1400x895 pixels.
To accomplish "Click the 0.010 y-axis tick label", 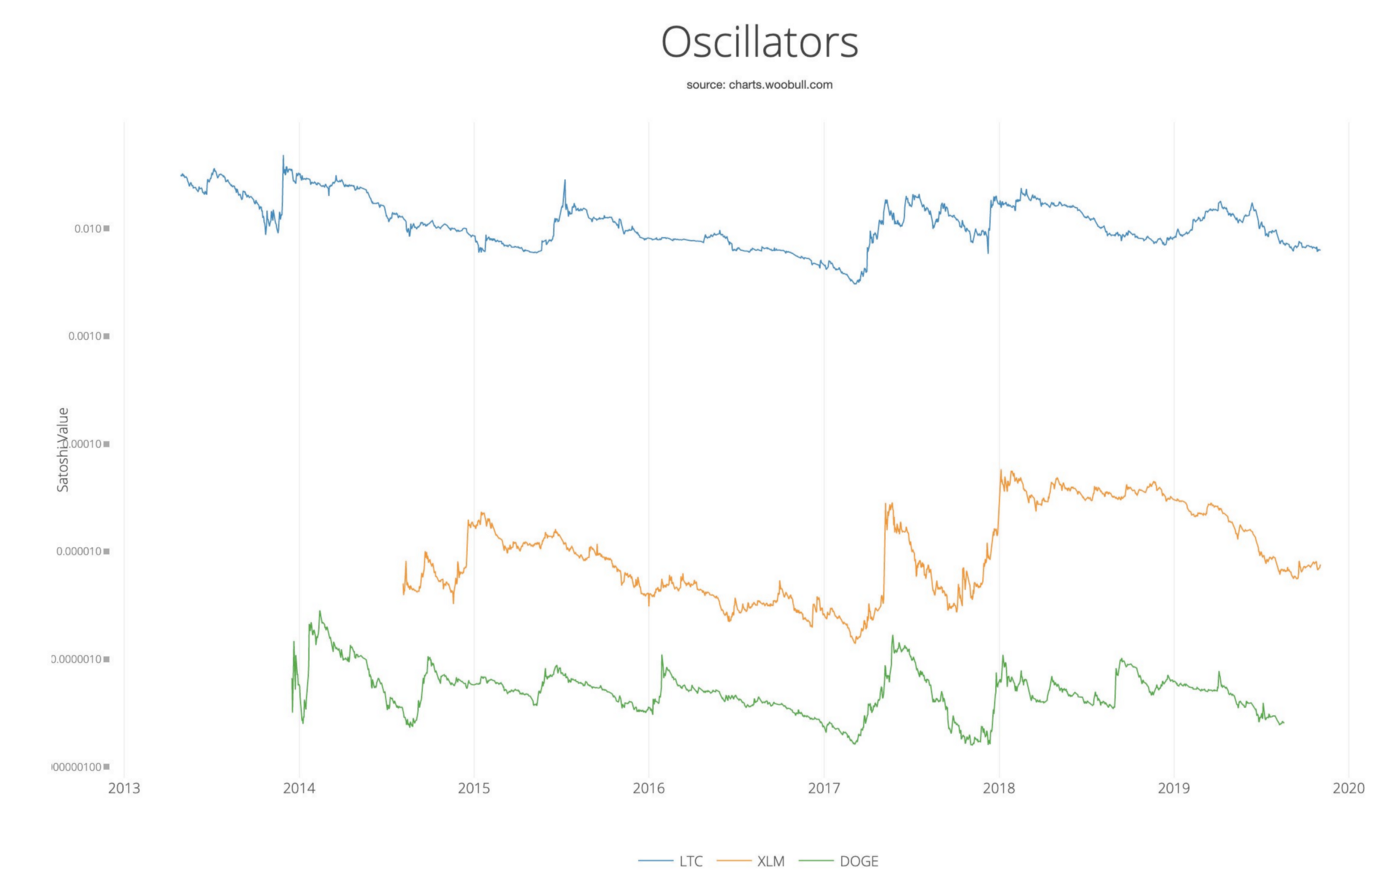I will point(88,229).
